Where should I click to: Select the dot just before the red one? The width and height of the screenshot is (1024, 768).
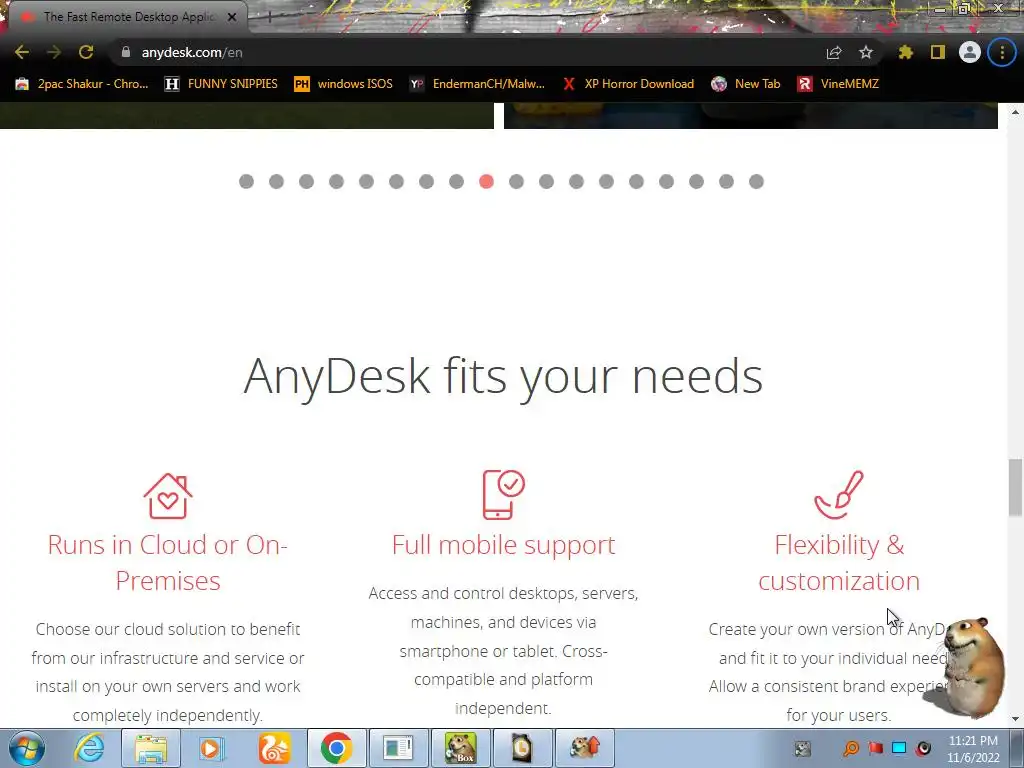tap(456, 182)
